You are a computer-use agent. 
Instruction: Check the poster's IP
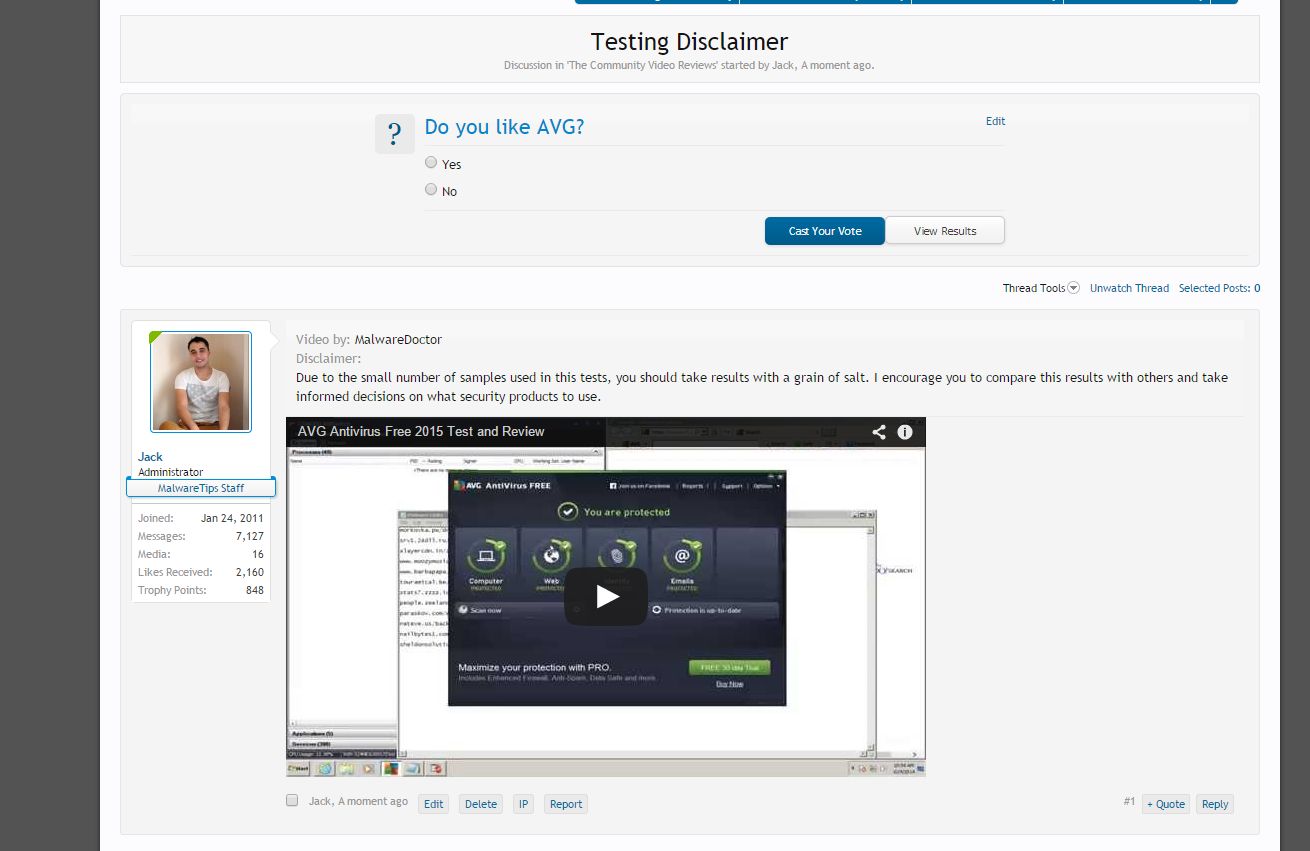523,804
